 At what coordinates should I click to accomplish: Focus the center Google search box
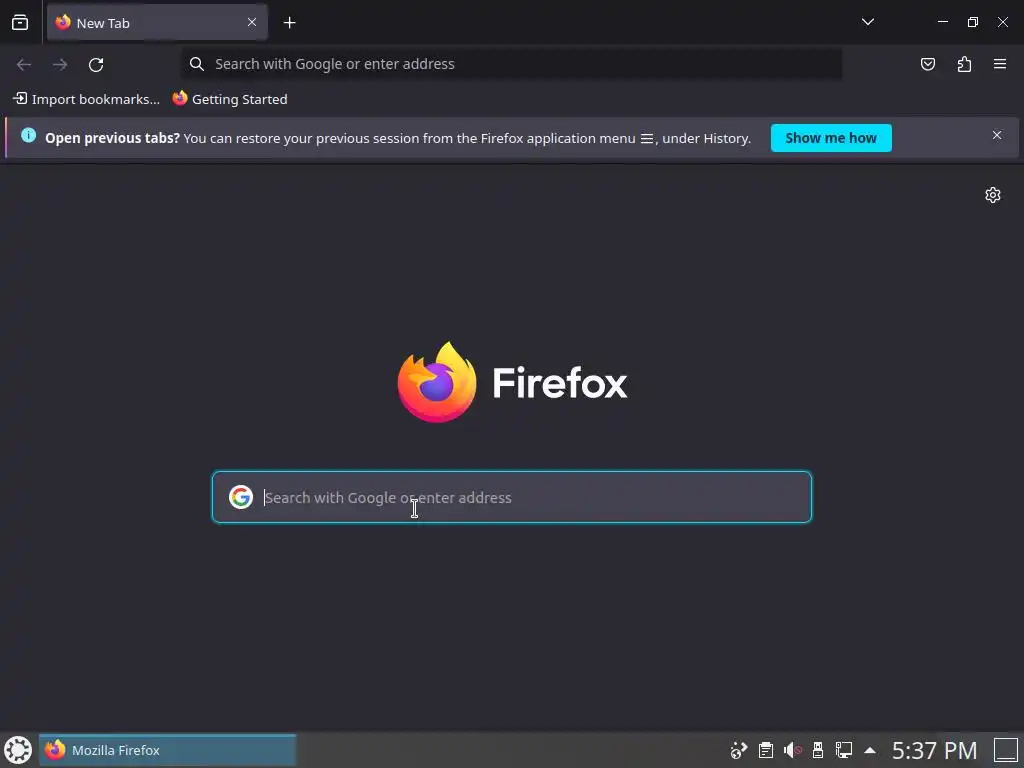pos(512,497)
